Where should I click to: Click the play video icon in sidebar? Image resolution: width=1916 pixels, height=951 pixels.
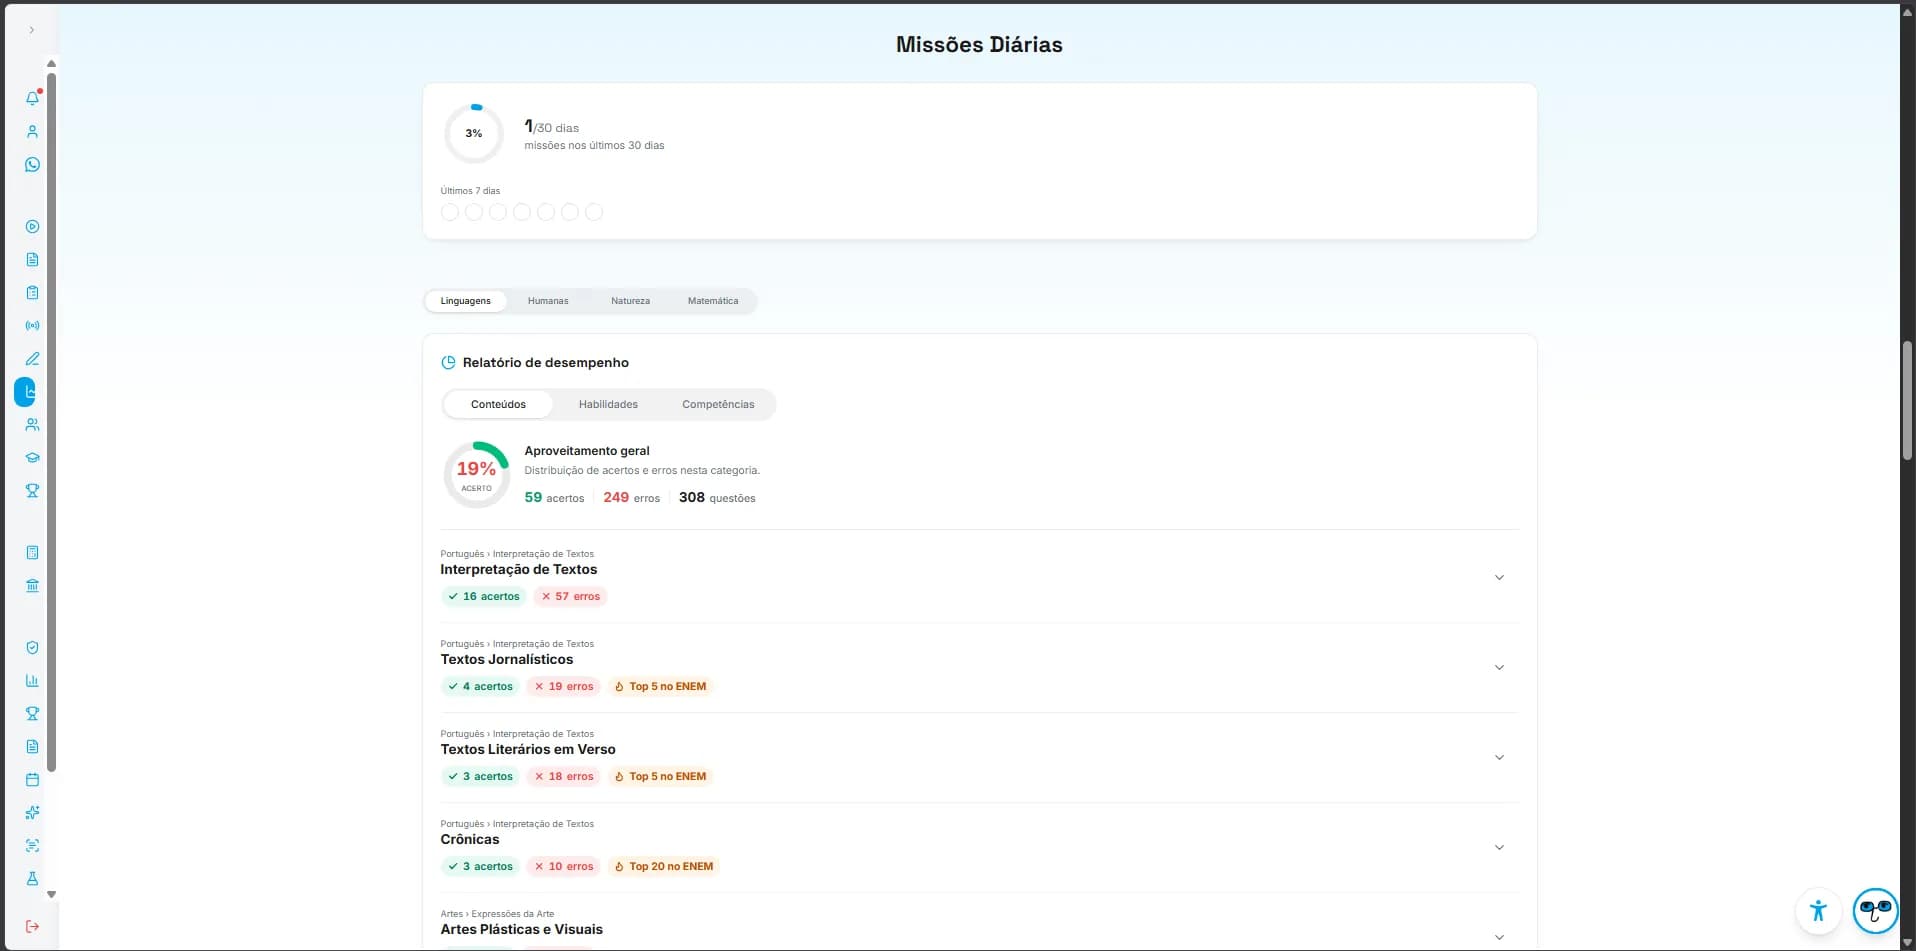pyautogui.click(x=32, y=226)
